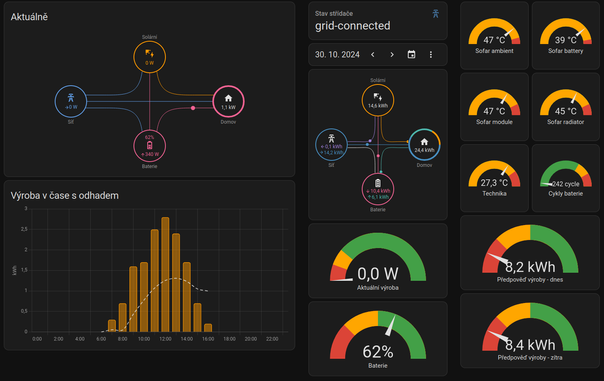Open the Sofar module temperature gauge

pyautogui.click(x=494, y=107)
